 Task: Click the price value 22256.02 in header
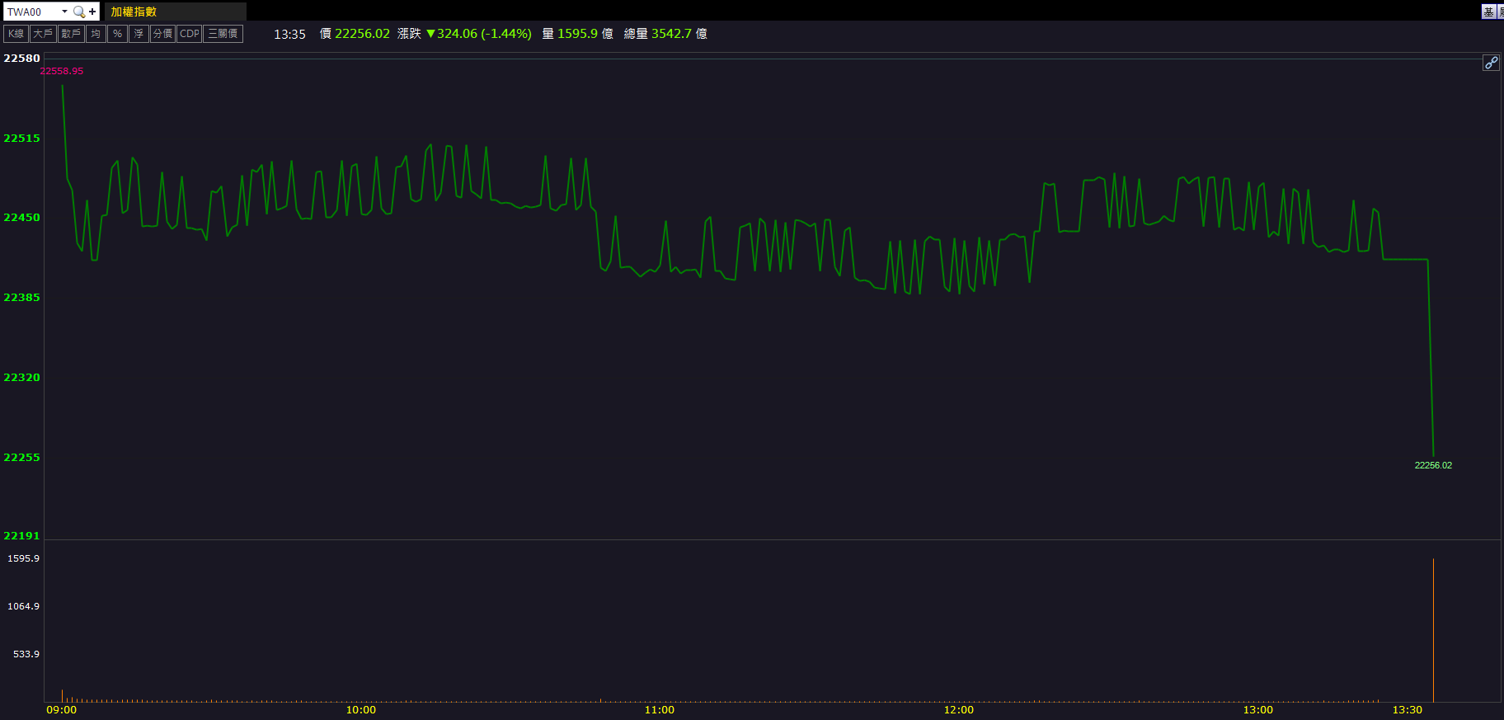[x=362, y=34]
